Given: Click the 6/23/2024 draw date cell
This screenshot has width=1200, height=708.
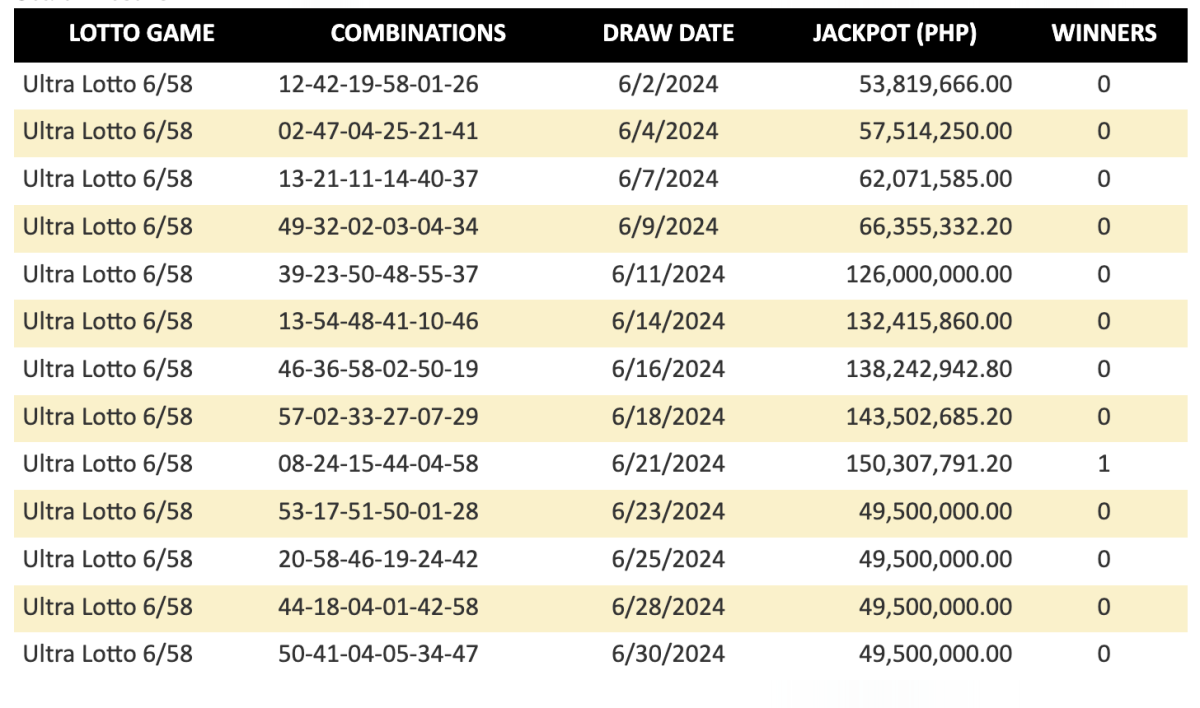Looking at the screenshot, I should (668, 512).
